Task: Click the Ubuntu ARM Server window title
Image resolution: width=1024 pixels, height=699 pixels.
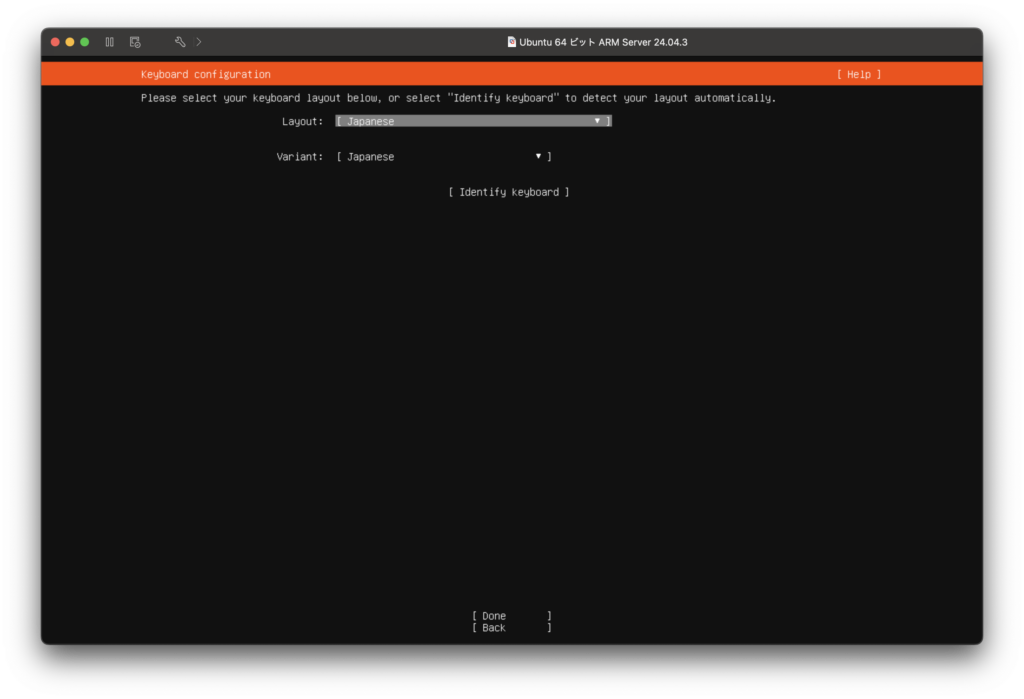Action: point(603,42)
